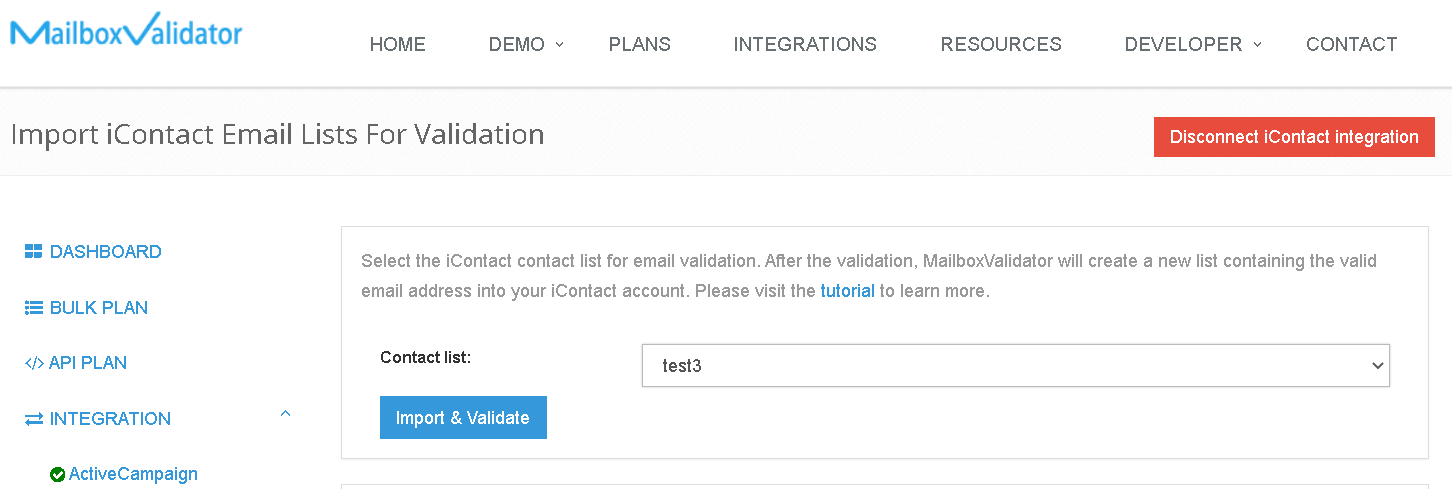
Task: Collapse the Integration sidebar section chevron
Action: (285, 413)
